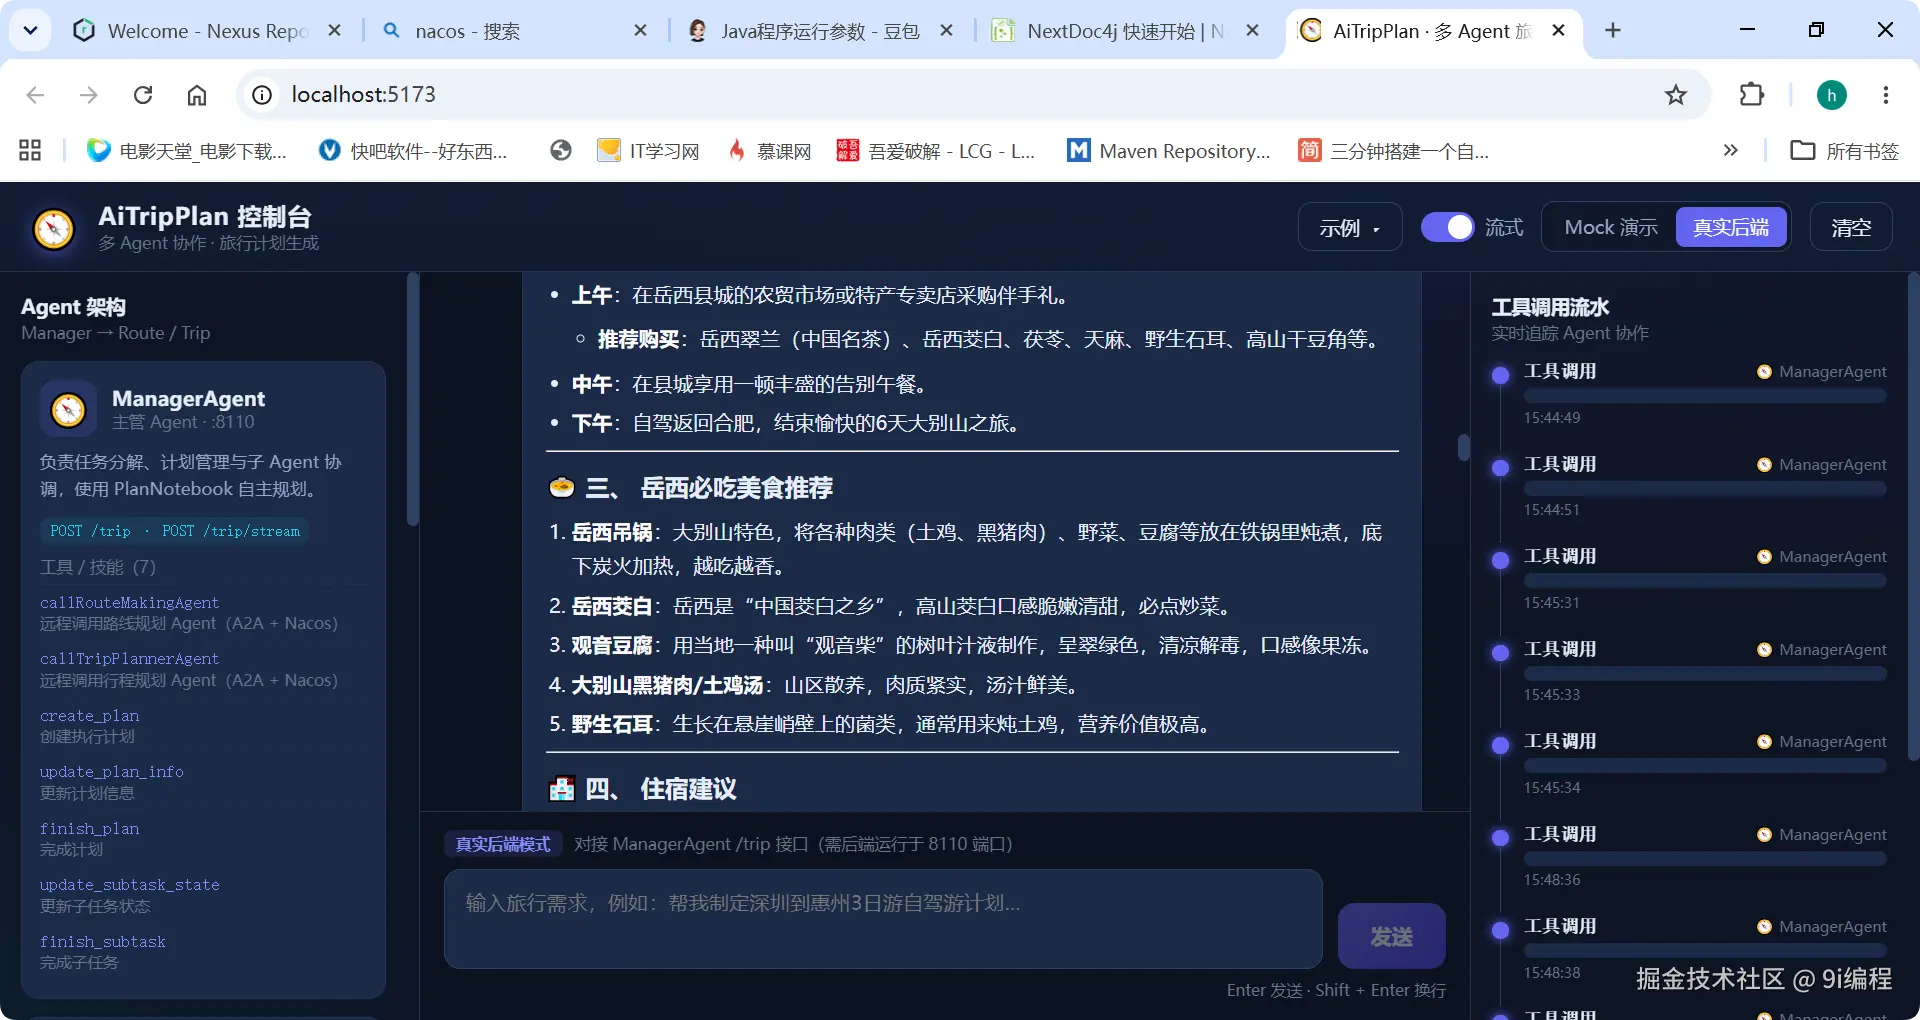Viewport: 1920px width, 1020px height.
Task: Open the 快吧软件 bookmark
Action: (413, 151)
